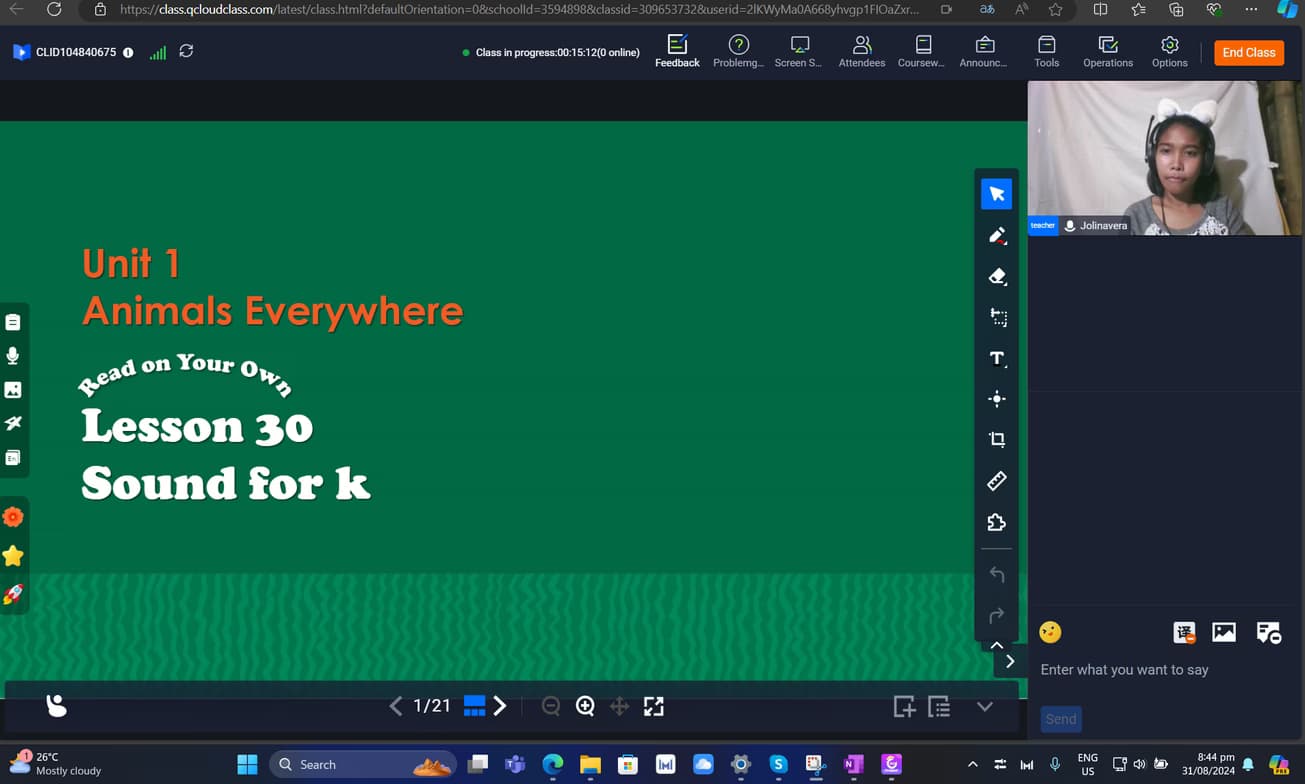Choose the text tool
The width and height of the screenshot is (1305, 784).
(996, 359)
